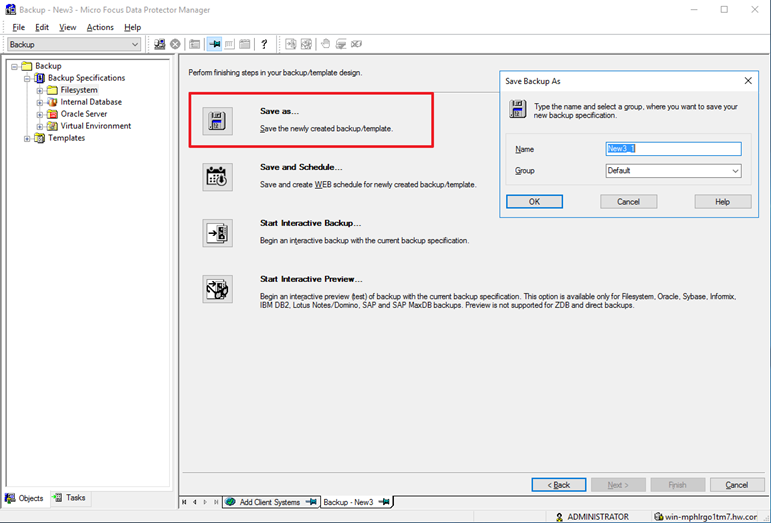Collapse the Backup Specifications node

(27, 79)
